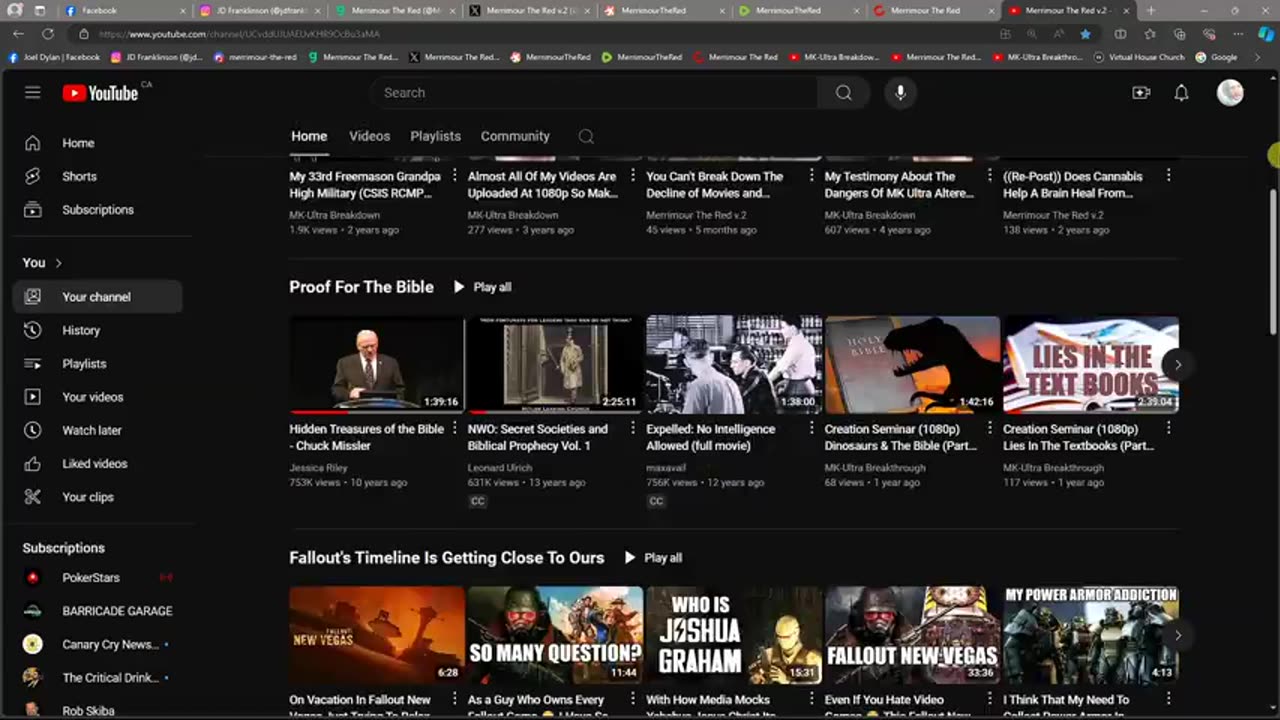Open Hidden Treasures of the Bible thumbnail
Image resolution: width=1280 pixels, height=720 pixels.
pyautogui.click(x=377, y=365)
